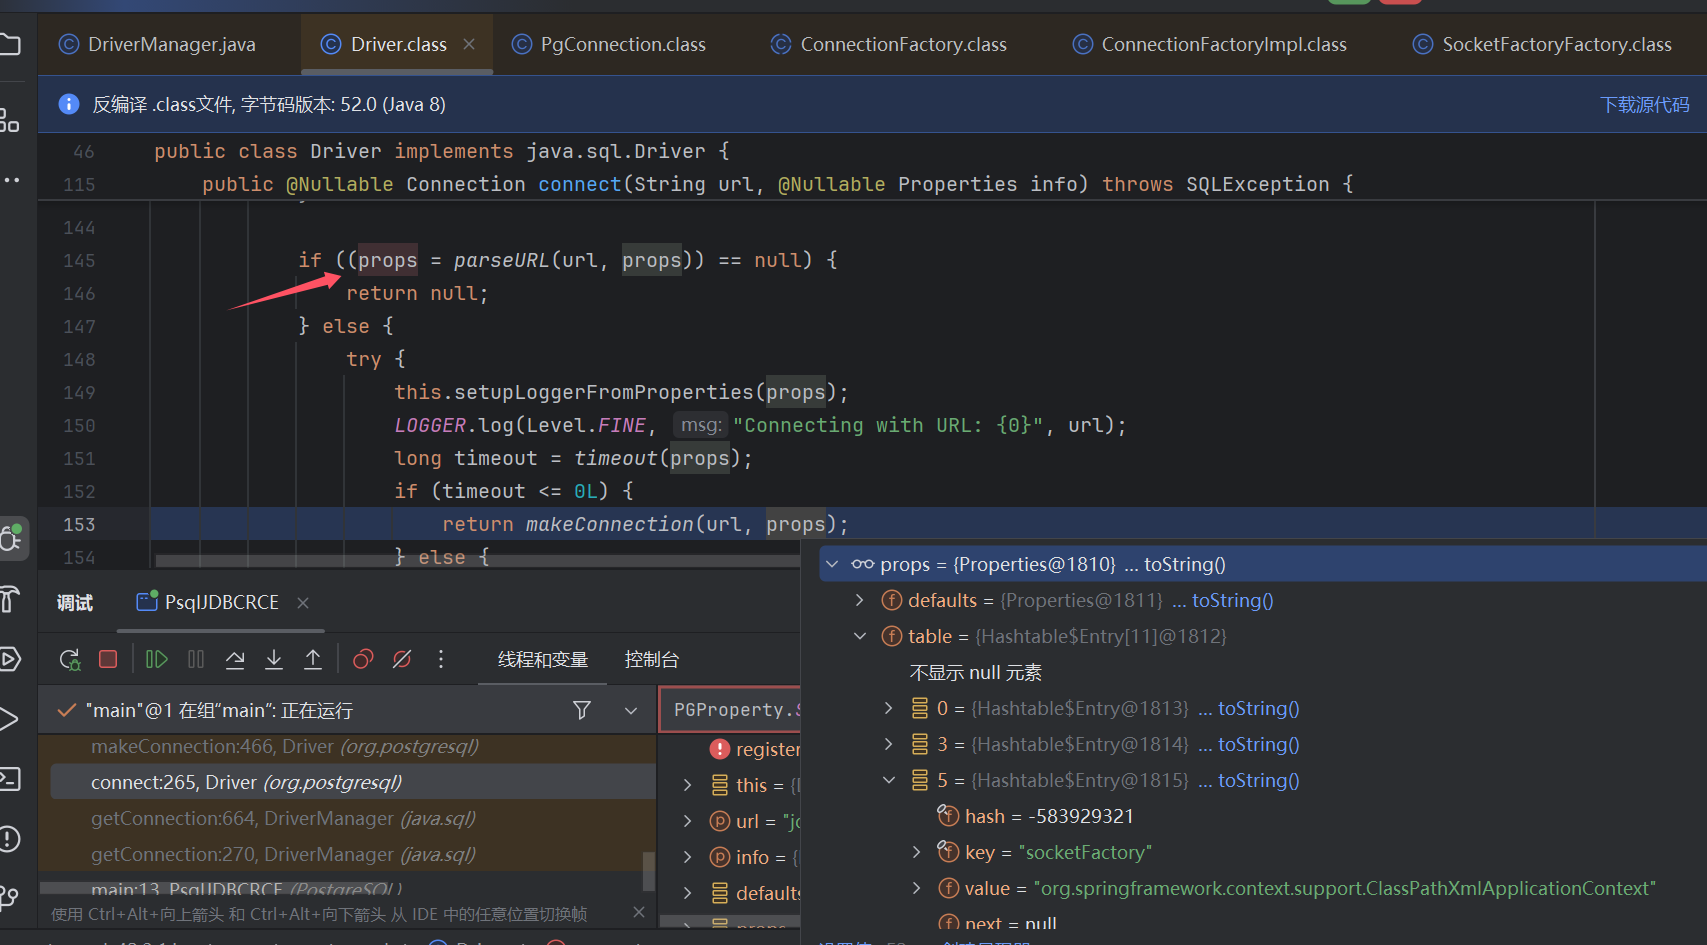The image size is (1707, 945).
Task: View breakpoints dialog
Action: click(363, 659)
